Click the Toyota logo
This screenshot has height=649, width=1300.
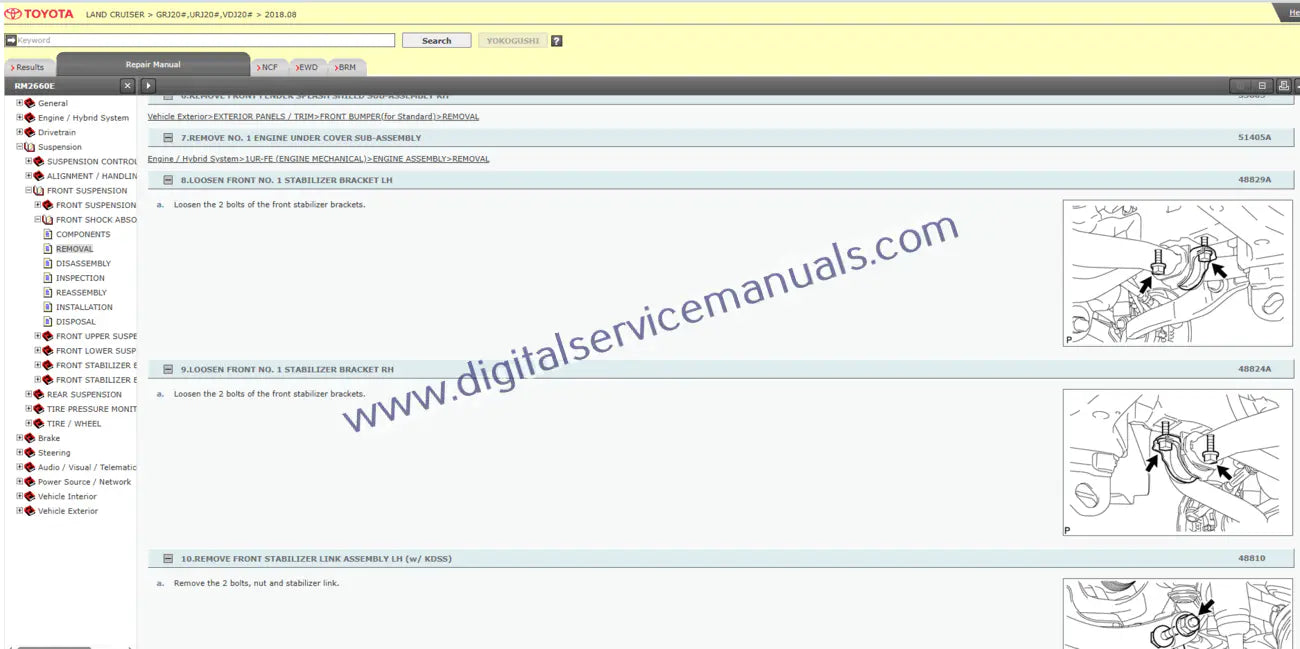(39, 14)
